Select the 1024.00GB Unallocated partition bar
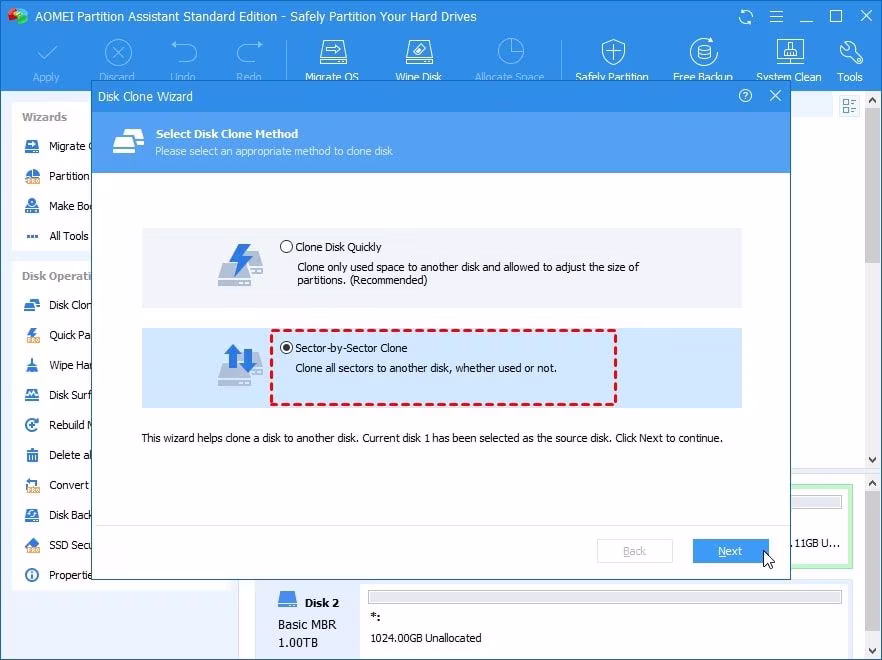The image size is (882, 660). pos(605,597)
